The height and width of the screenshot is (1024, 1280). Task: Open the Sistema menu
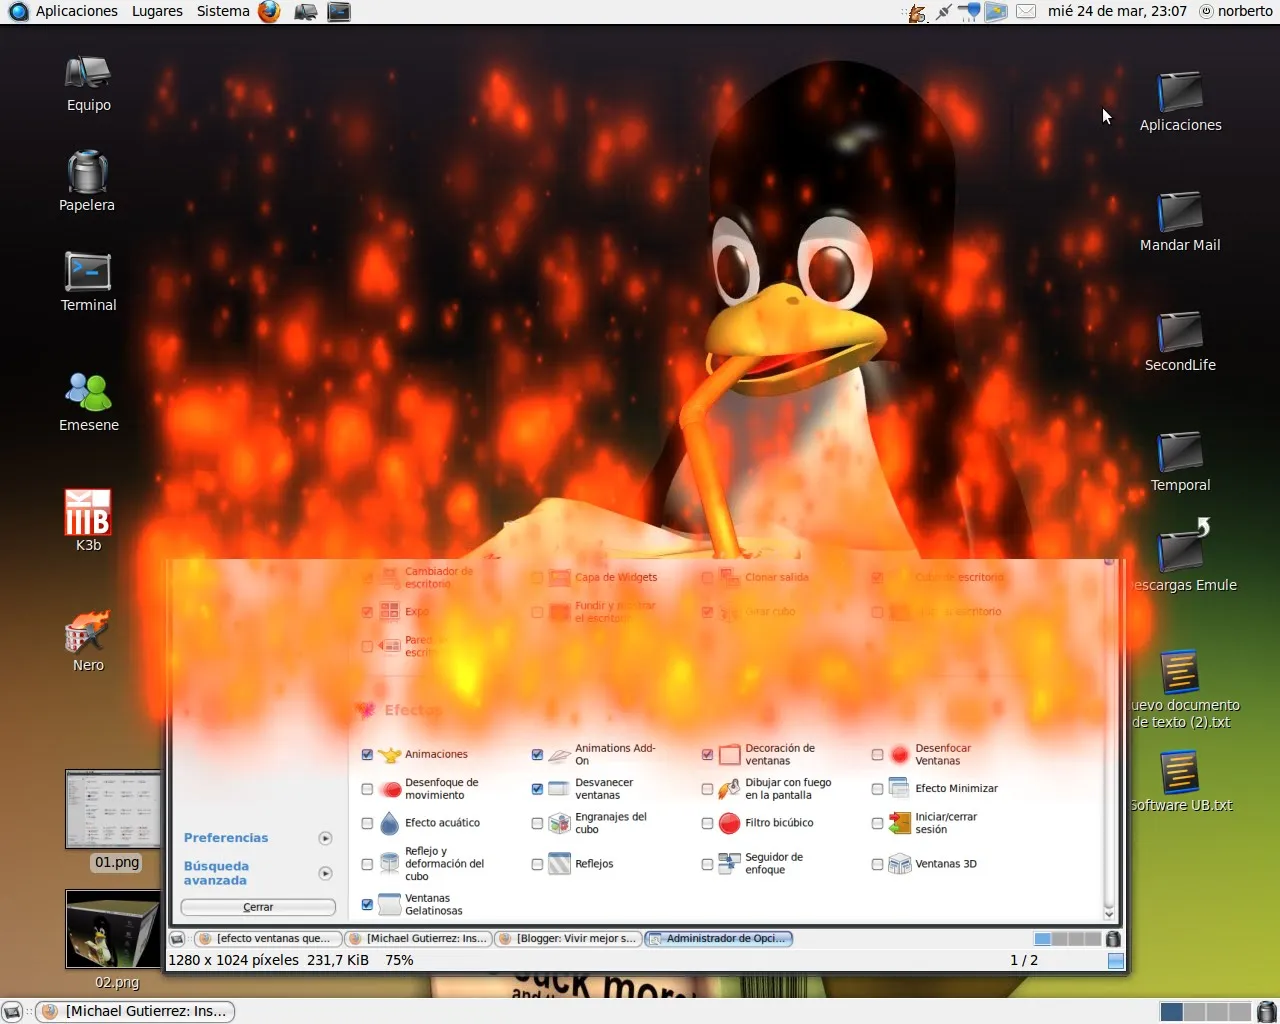(223, 11)
